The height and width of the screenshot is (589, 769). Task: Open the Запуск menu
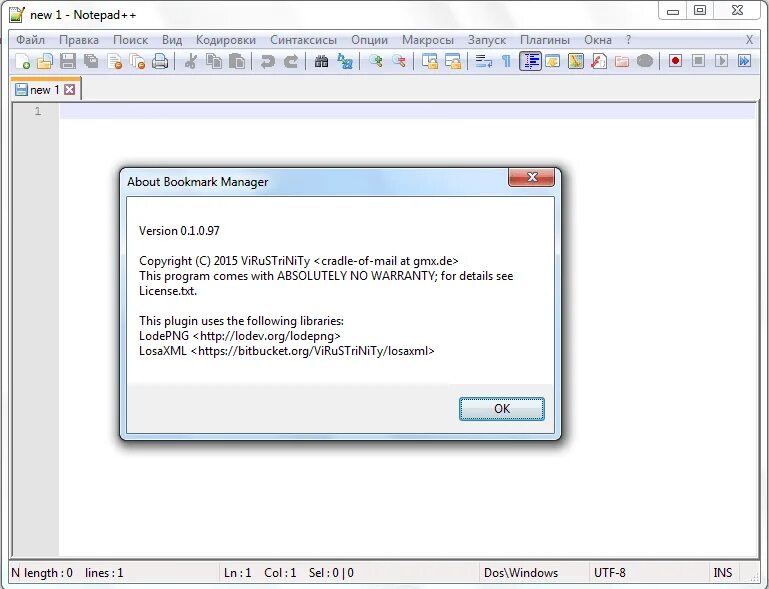[x=487, y=40]
